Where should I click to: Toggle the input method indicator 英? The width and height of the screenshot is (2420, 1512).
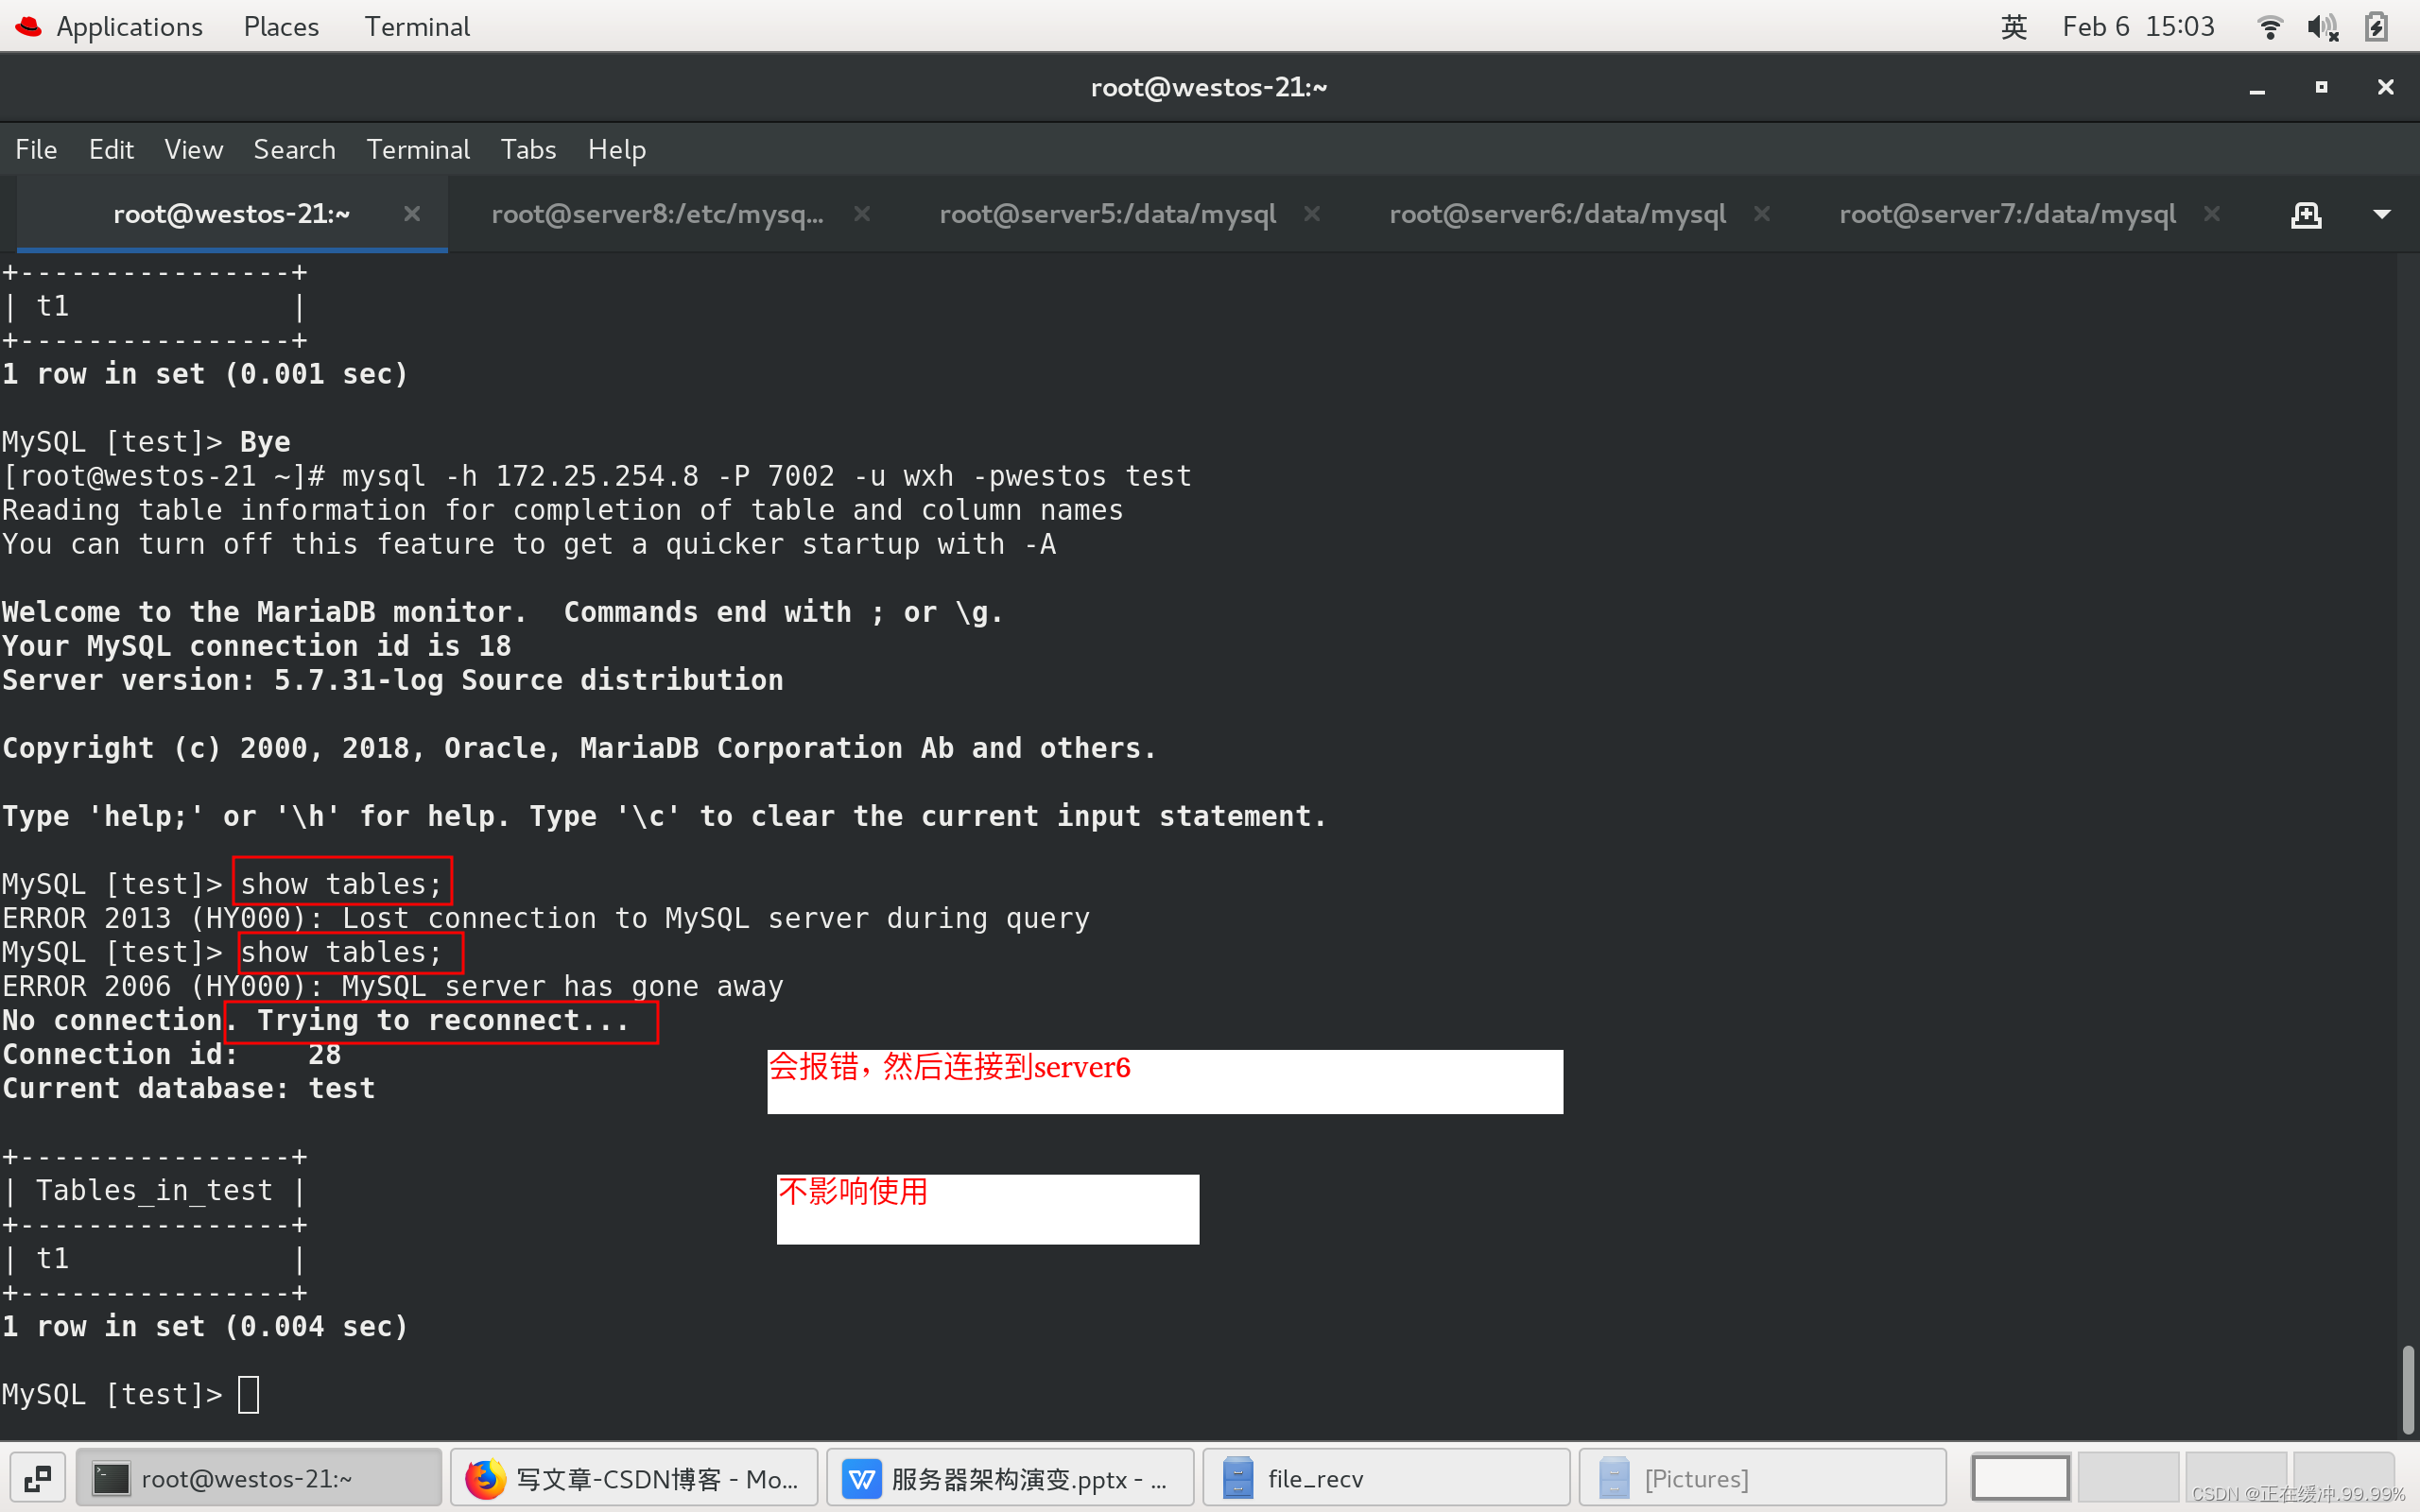tap(2014, 27)
